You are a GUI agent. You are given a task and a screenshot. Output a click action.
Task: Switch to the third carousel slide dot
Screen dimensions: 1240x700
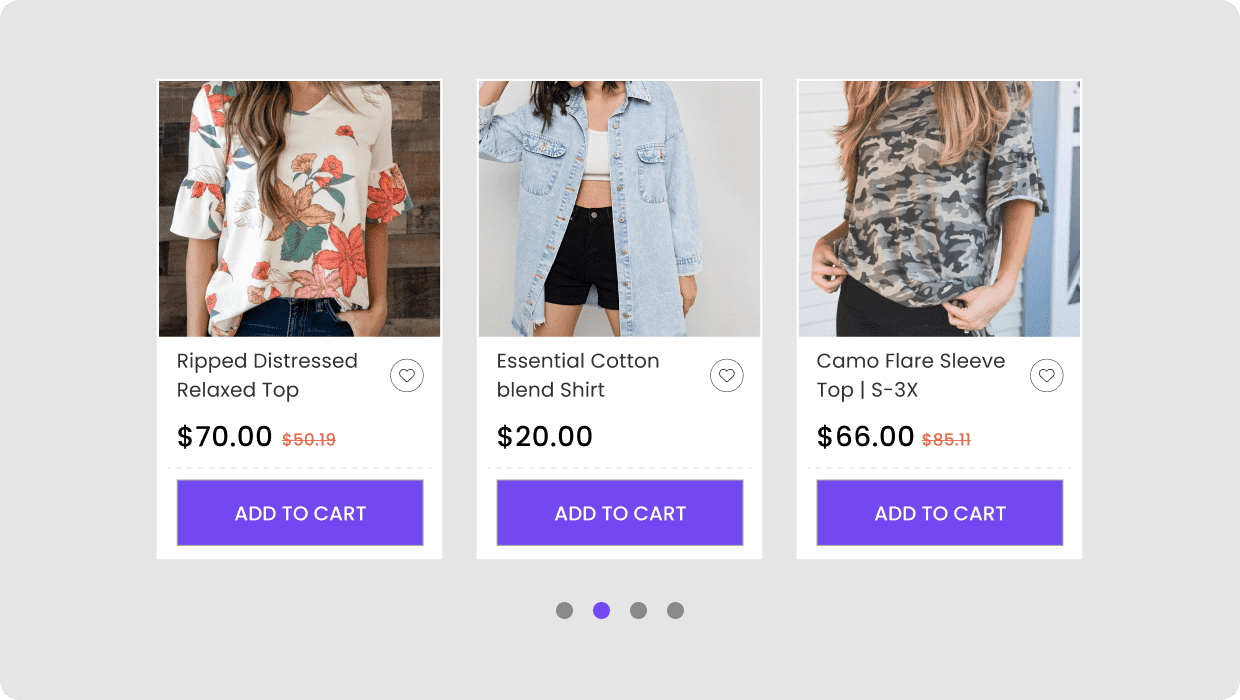638,610
